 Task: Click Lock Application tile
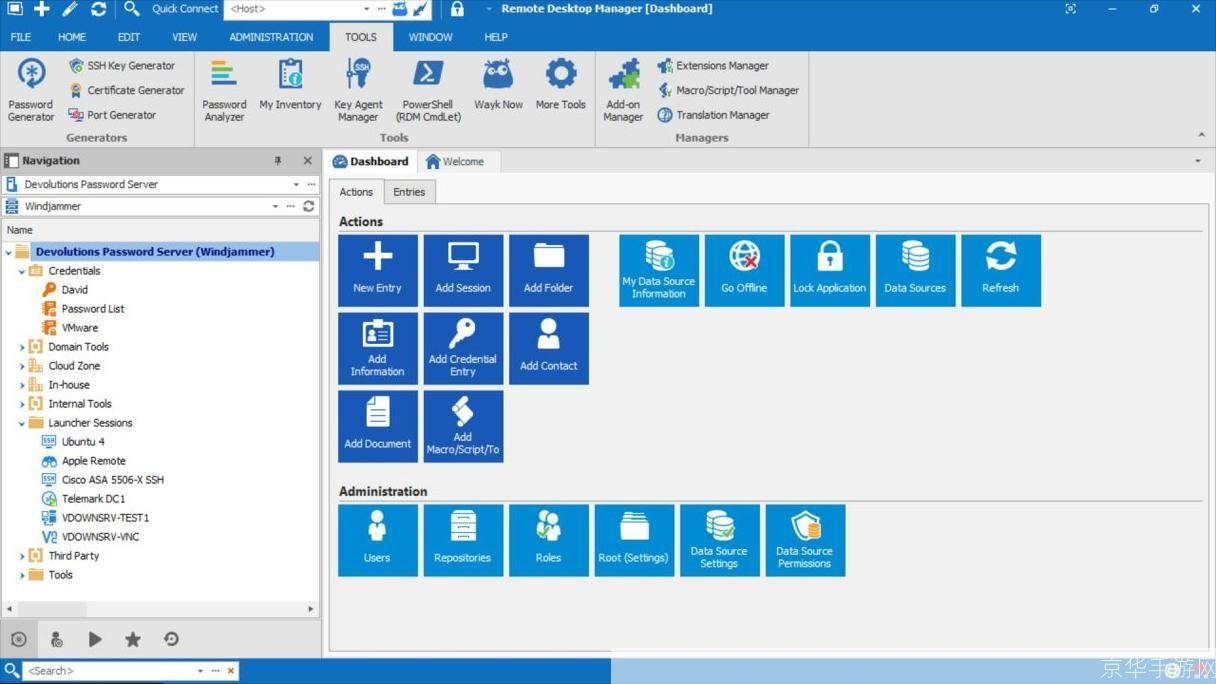[x=830, y=270]
